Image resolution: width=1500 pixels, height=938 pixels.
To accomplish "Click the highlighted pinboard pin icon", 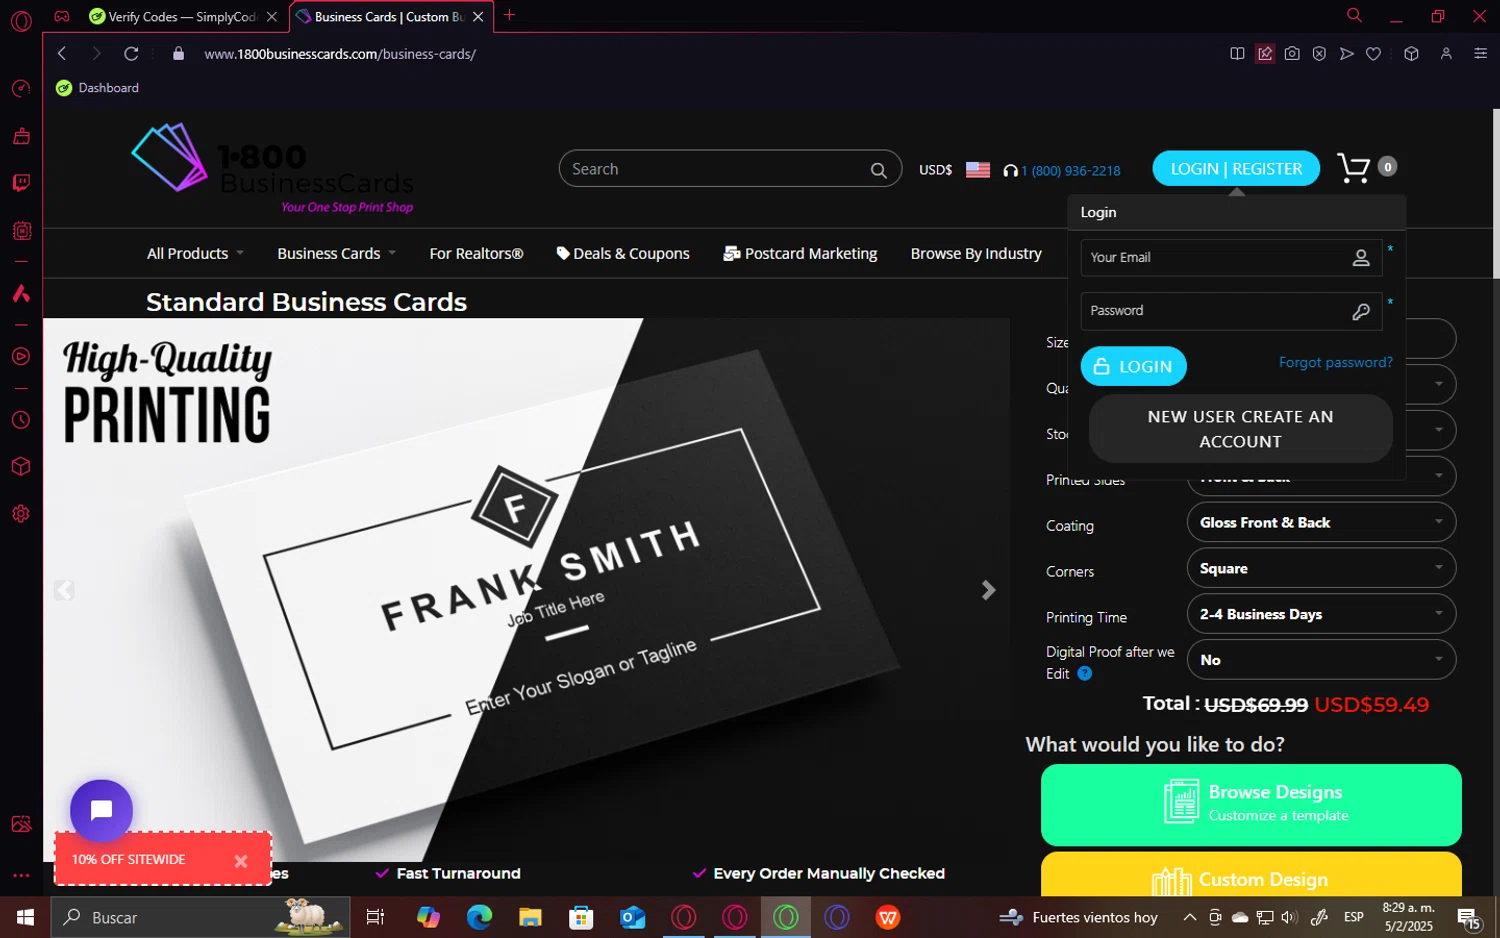I will point(1265,54).
